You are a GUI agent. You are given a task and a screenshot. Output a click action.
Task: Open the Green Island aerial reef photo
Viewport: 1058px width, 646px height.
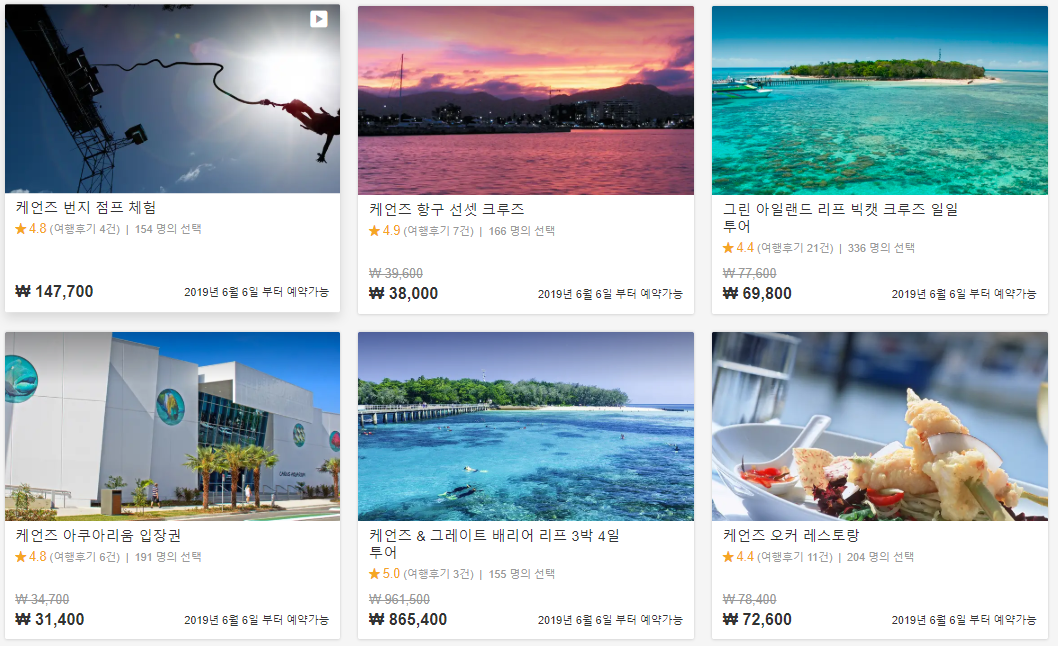[x=880, y=100]
